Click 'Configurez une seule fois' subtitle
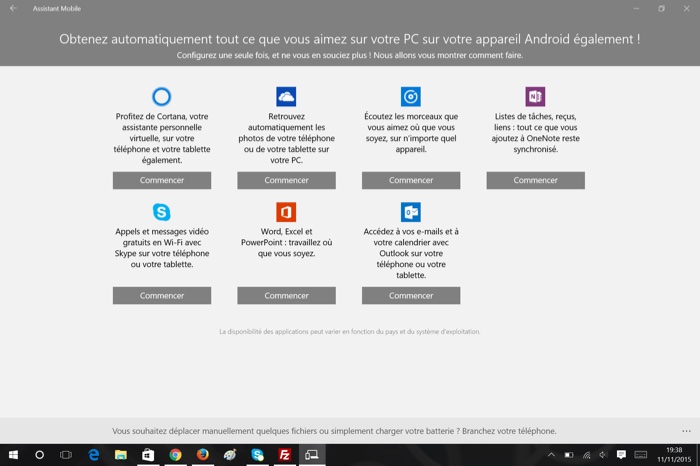 pyautogui.click(x=350, y=55)
